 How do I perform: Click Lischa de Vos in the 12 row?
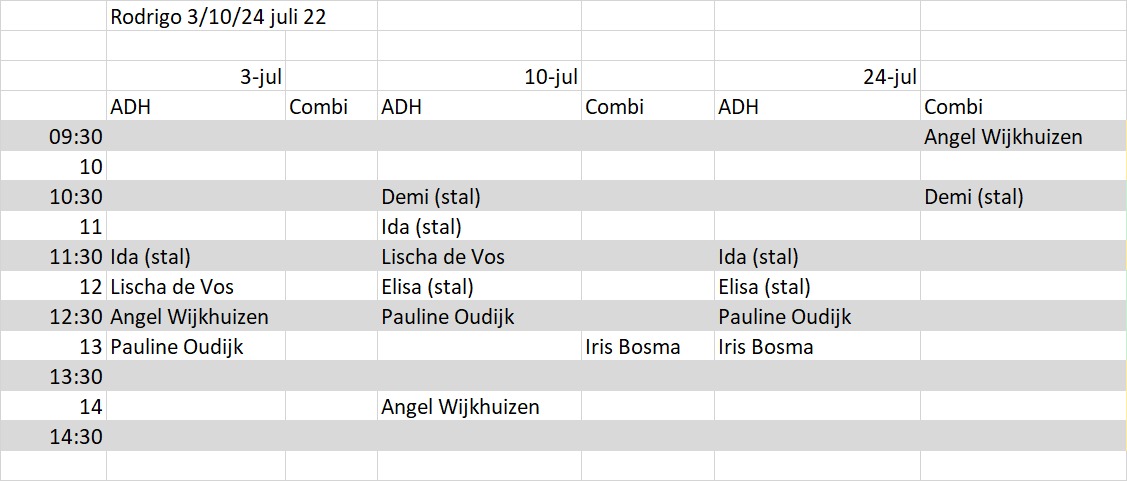pyautogui.click(x=172, y=287)
